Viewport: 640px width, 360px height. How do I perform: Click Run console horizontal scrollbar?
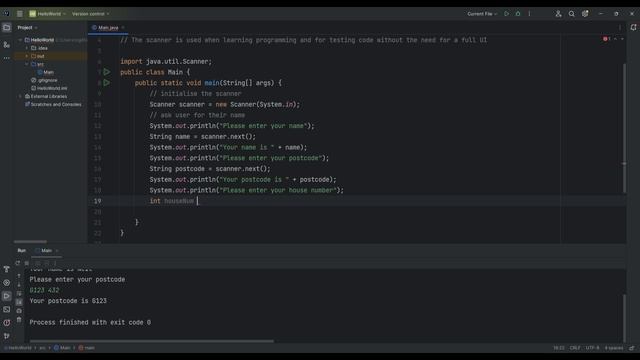coord(151,341)
